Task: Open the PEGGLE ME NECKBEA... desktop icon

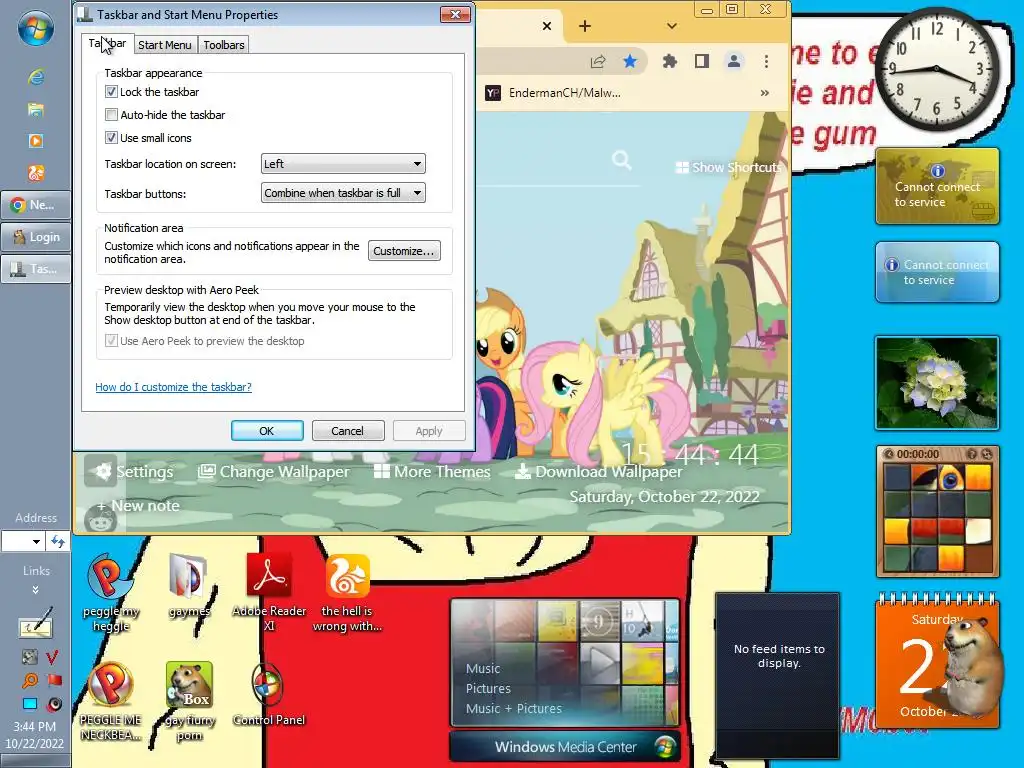Action: [x=110, y=701]
